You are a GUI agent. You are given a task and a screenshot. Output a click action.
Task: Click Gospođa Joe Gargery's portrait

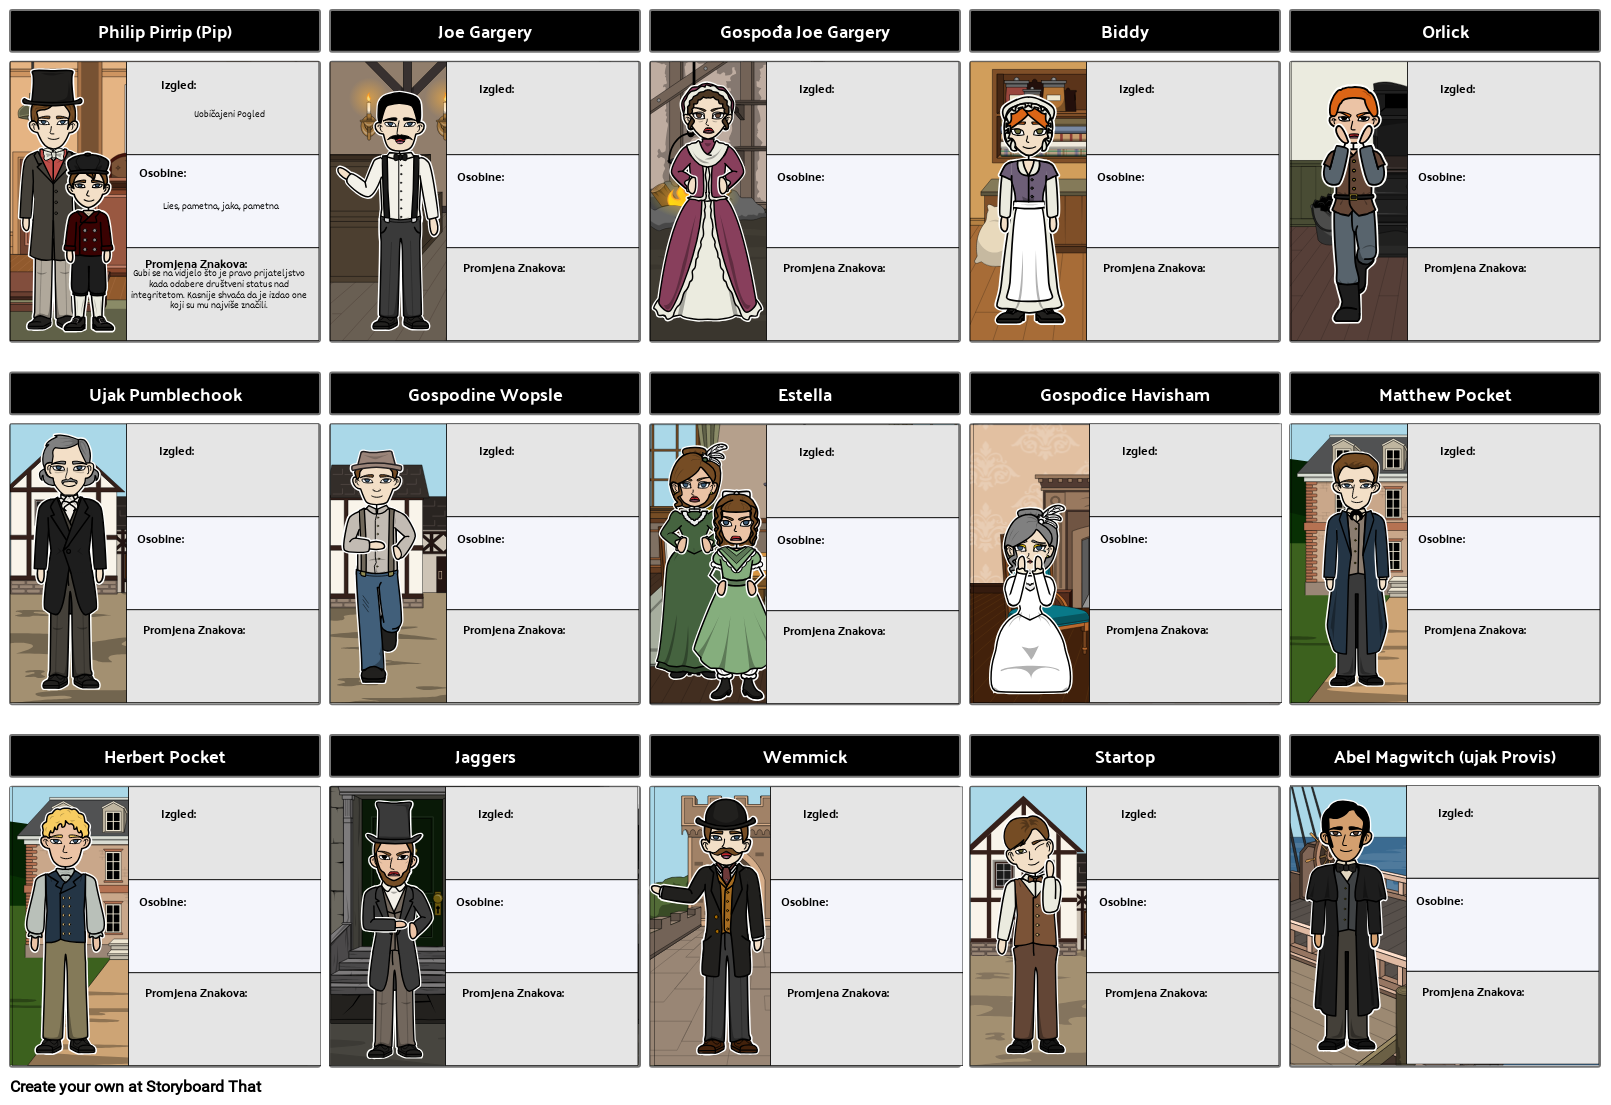709,200
